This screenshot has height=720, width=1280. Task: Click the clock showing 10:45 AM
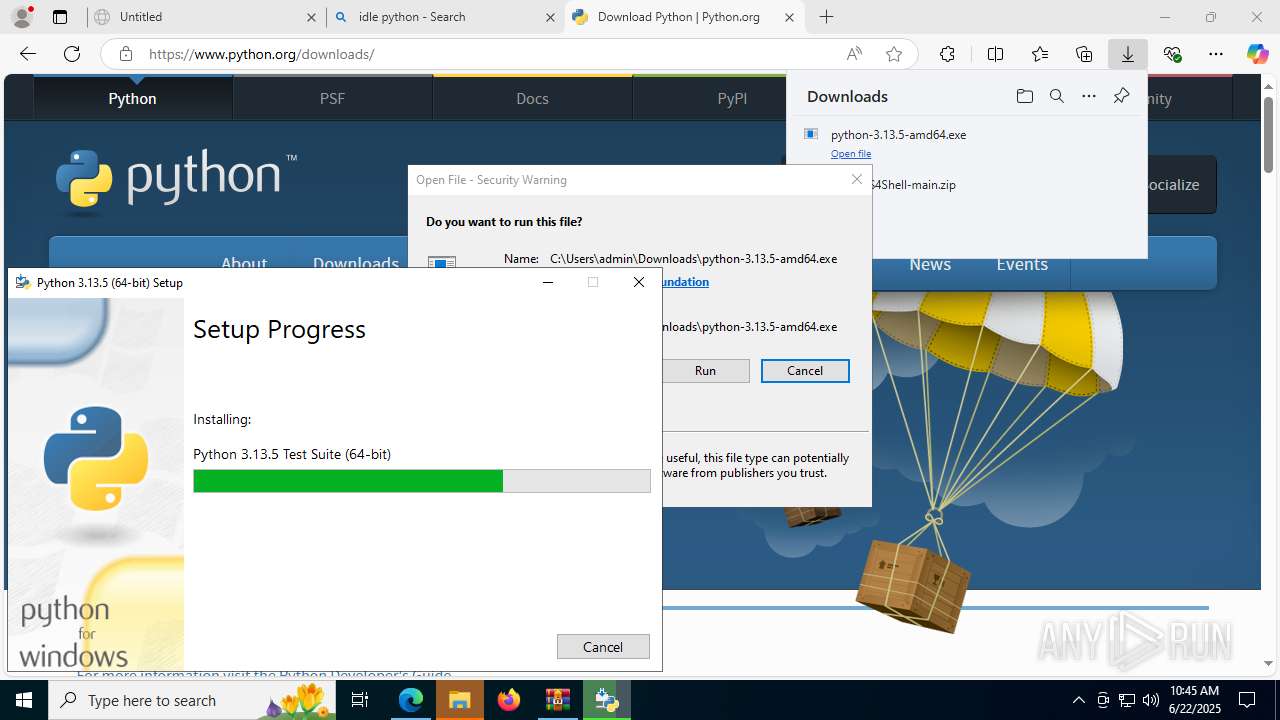(1195, 699)
